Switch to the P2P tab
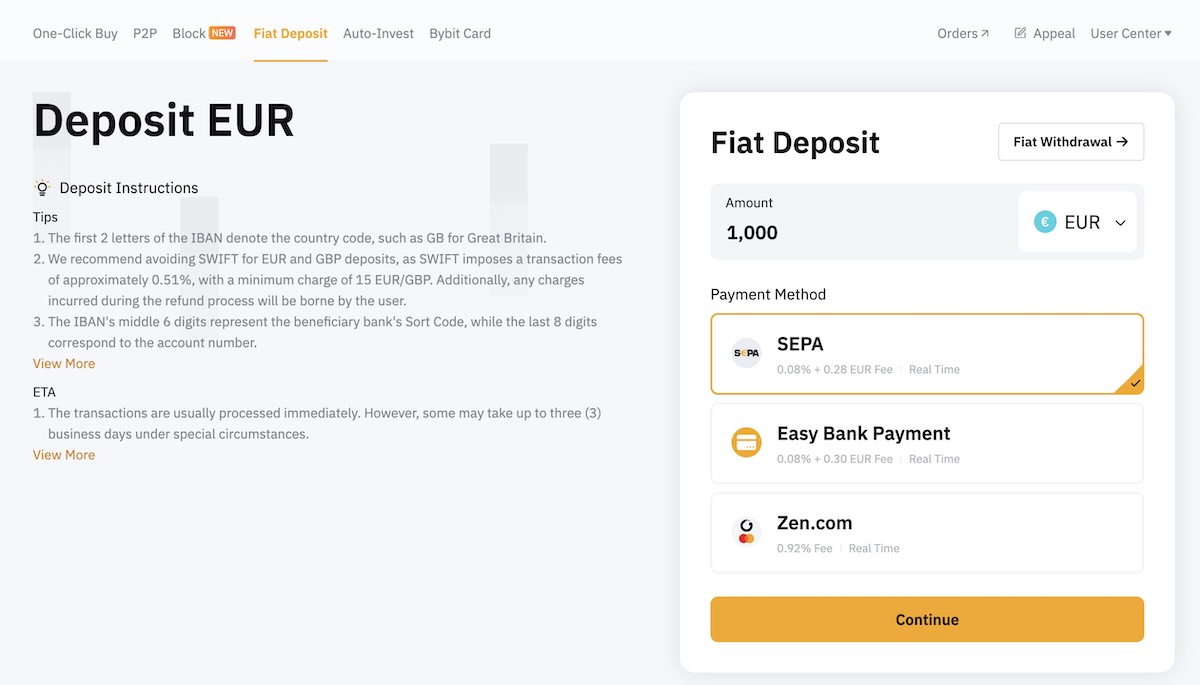Viewport: 1200px width, 685px height. tap(144, 32)
